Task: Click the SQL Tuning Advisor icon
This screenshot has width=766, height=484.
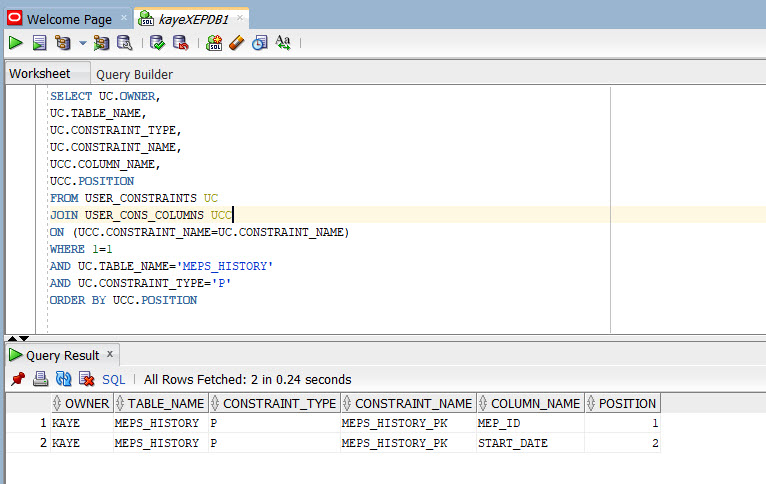Action: 125,43
